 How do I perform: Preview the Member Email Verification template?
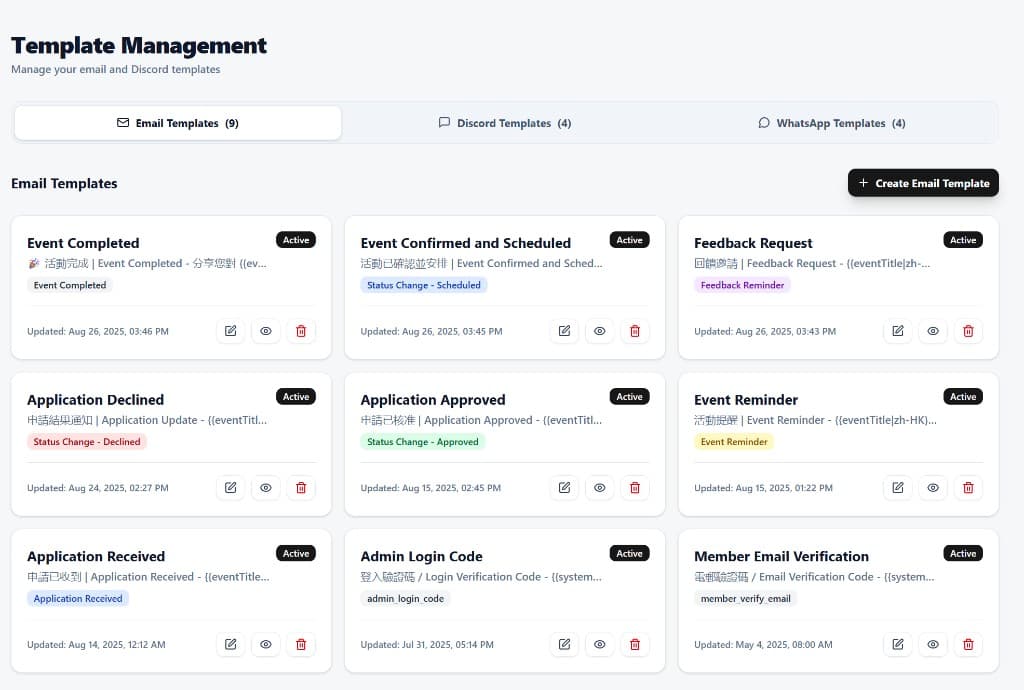[933, 644]
